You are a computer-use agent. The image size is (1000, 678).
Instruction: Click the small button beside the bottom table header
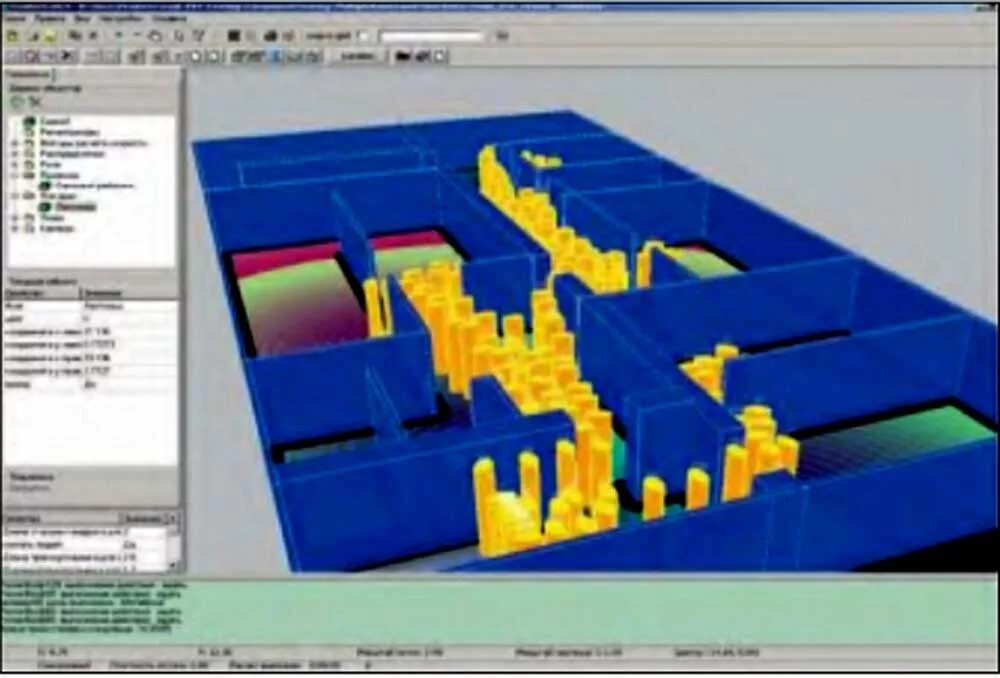pos(172,519)
